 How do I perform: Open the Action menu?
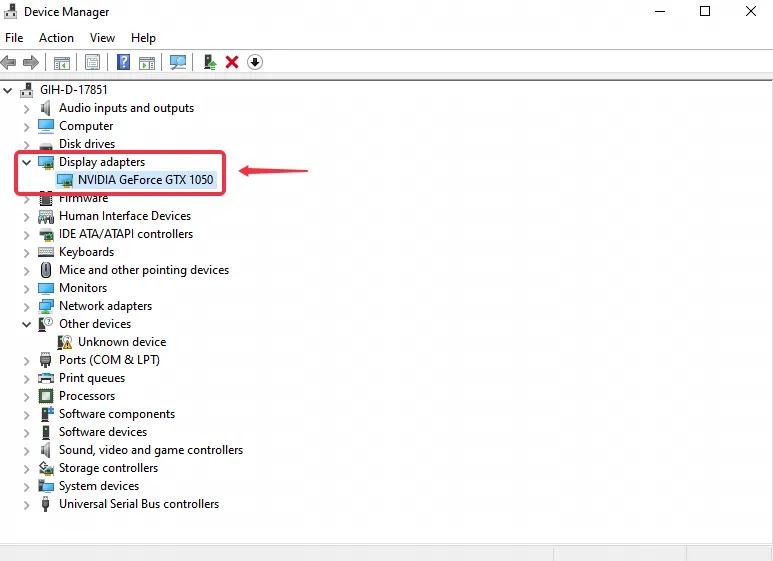(x=56, y=38)
